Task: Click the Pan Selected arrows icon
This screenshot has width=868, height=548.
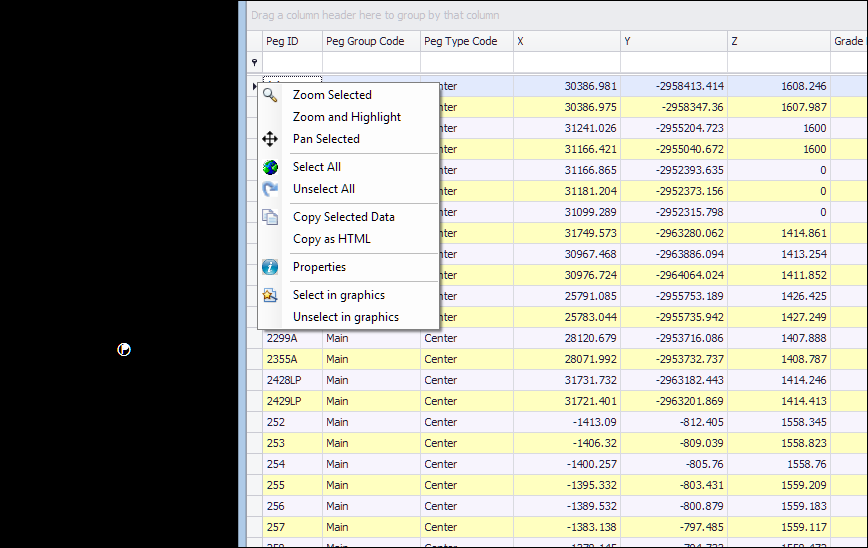Action: coord(270,139)
